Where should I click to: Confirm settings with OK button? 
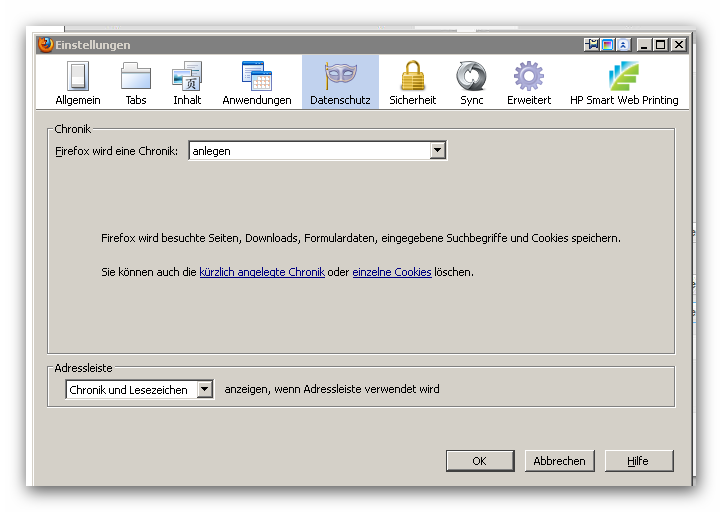[480, 461]
